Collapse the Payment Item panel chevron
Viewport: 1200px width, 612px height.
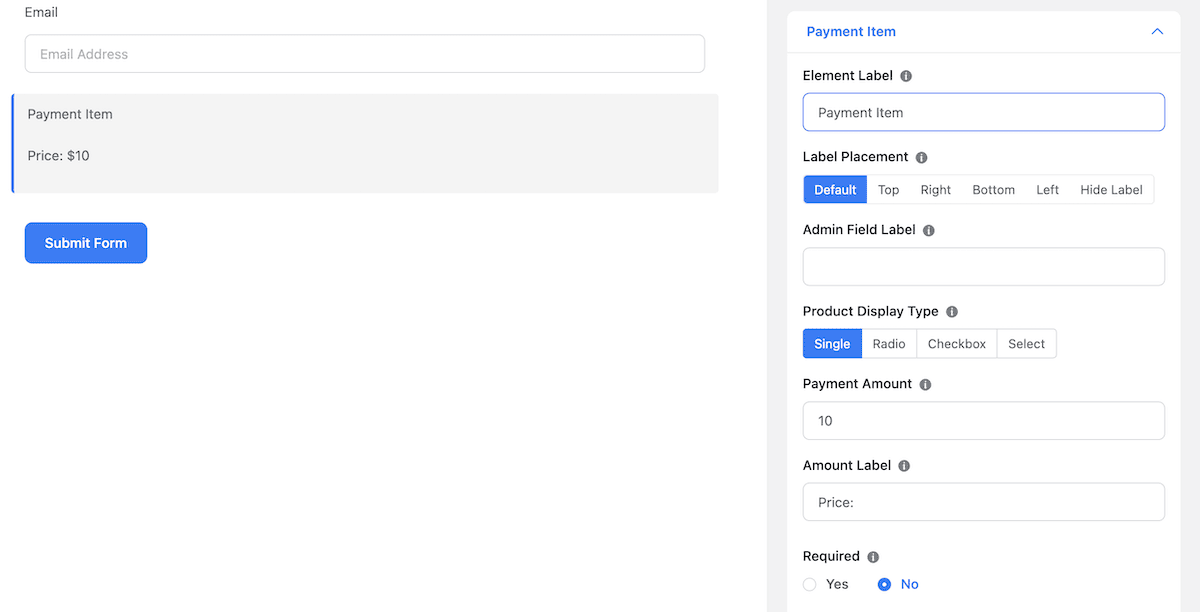(1157, 32)
